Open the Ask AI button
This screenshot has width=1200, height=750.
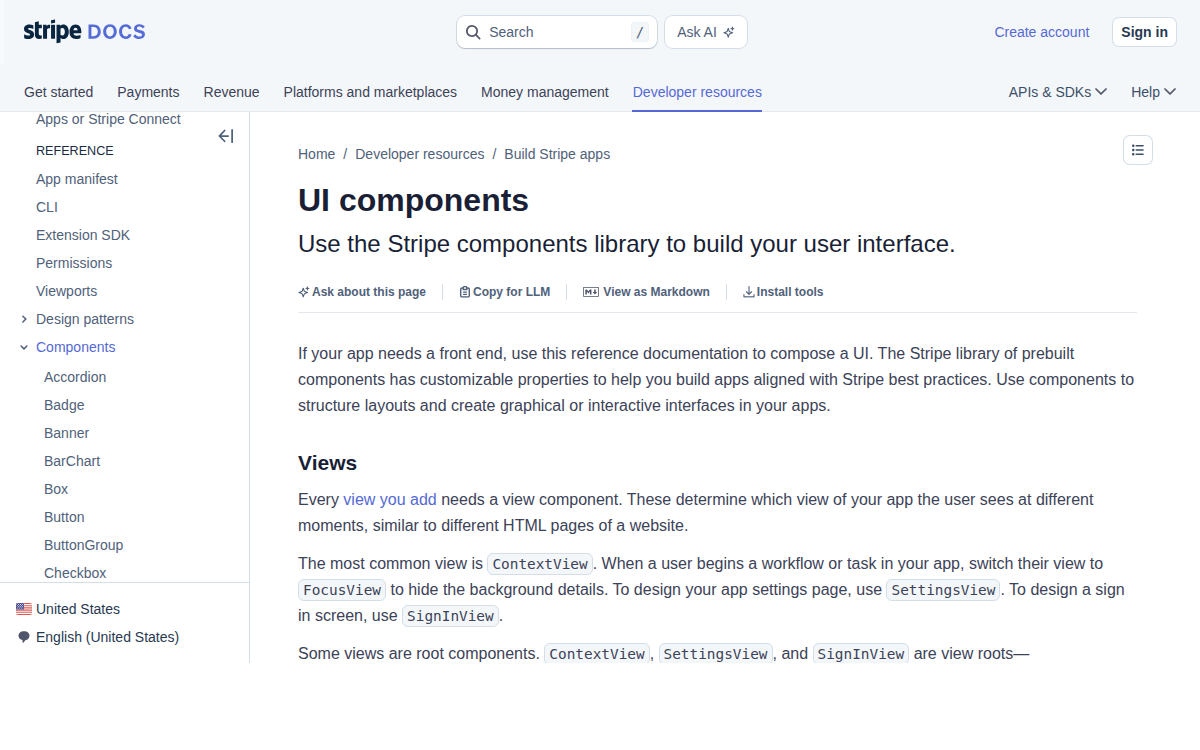[706, 32]
